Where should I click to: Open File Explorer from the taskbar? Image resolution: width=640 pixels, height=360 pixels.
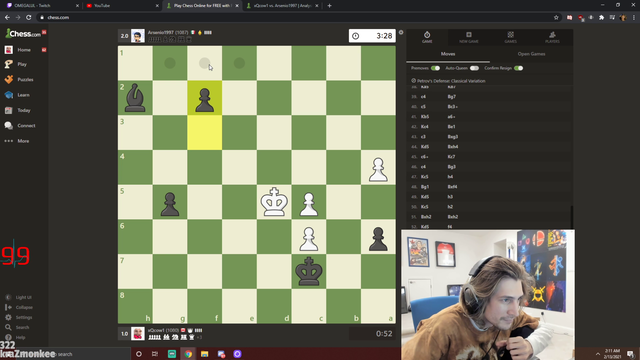click(204, 354)
